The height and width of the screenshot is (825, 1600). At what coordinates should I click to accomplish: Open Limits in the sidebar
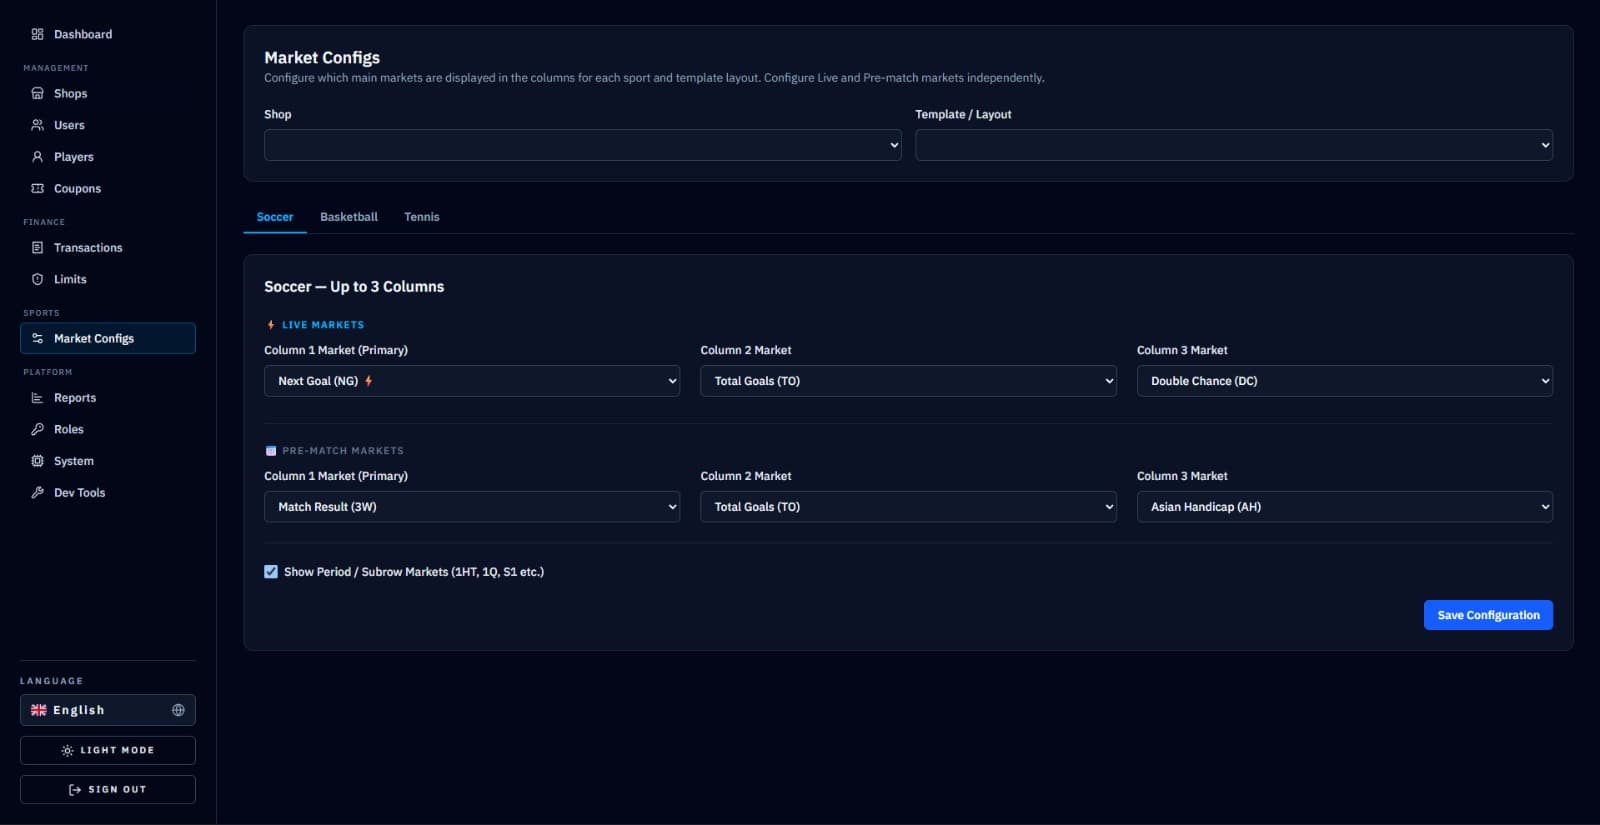[108, 279]
